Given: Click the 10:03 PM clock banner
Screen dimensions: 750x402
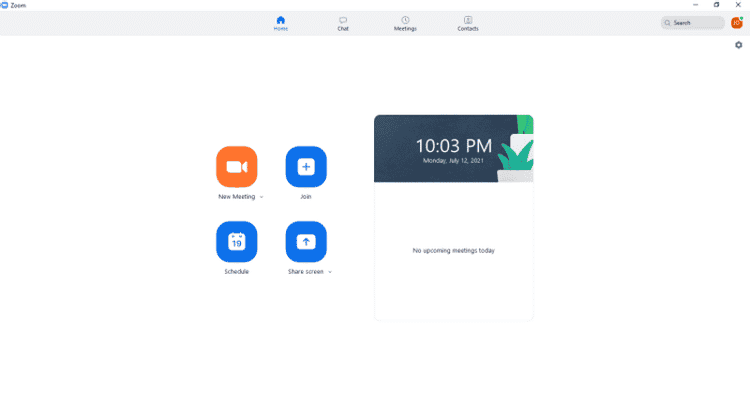Looking at the screenshot, I should [453, 148].
